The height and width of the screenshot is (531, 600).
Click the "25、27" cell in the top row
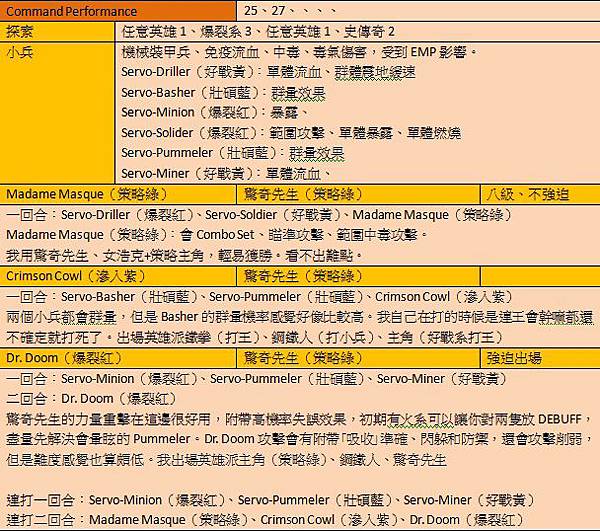point(418,11)
